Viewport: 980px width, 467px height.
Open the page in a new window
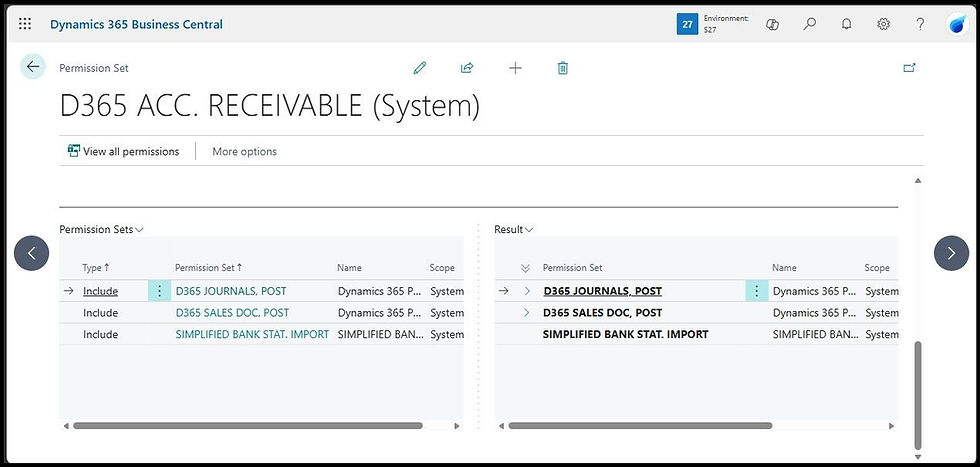point(909,68)
